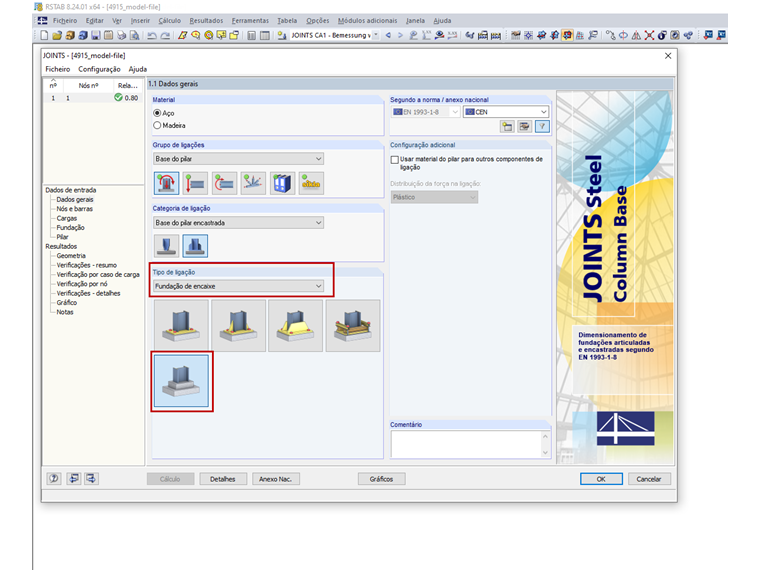Choose the SIKLA connection group icon

click(x=311, y=183)
